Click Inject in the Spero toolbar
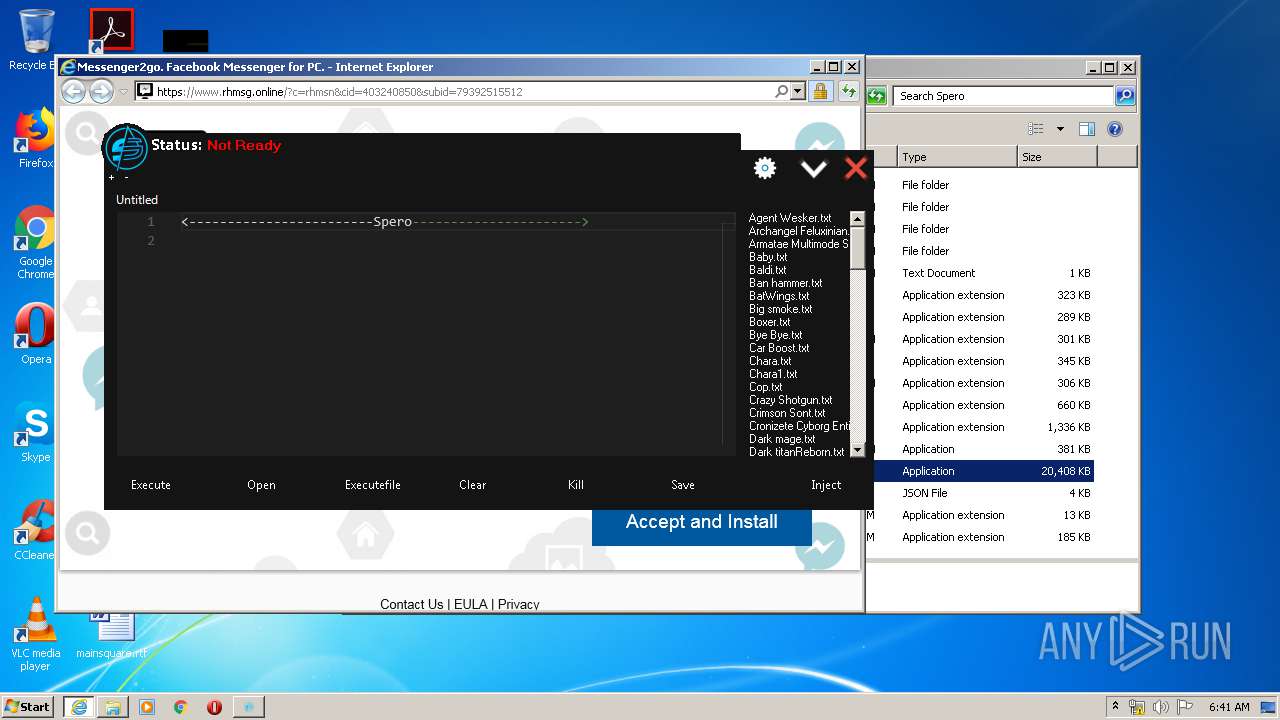The image size is (1280, 720). pyautogui.click(x=826, y=485)
